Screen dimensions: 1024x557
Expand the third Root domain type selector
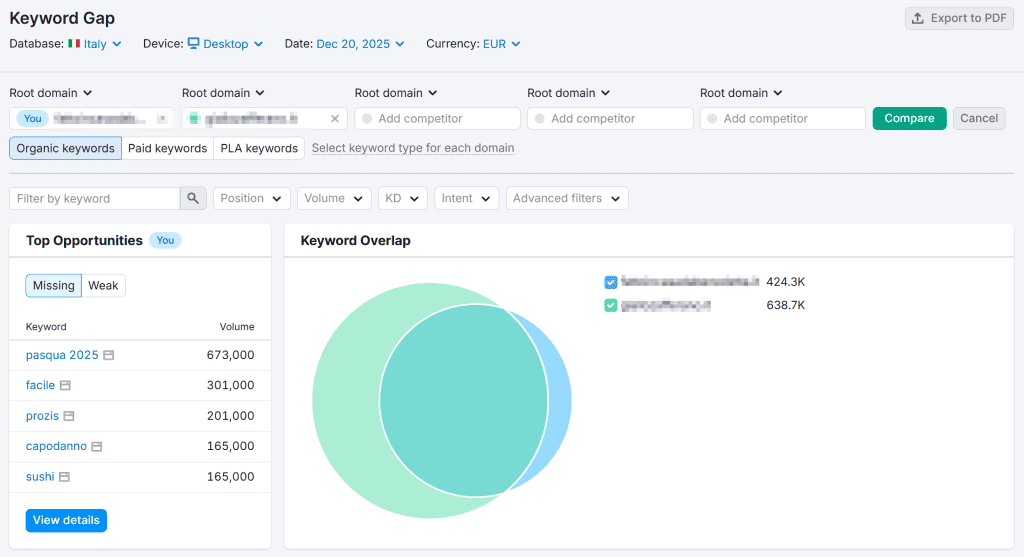click(396, 93)
